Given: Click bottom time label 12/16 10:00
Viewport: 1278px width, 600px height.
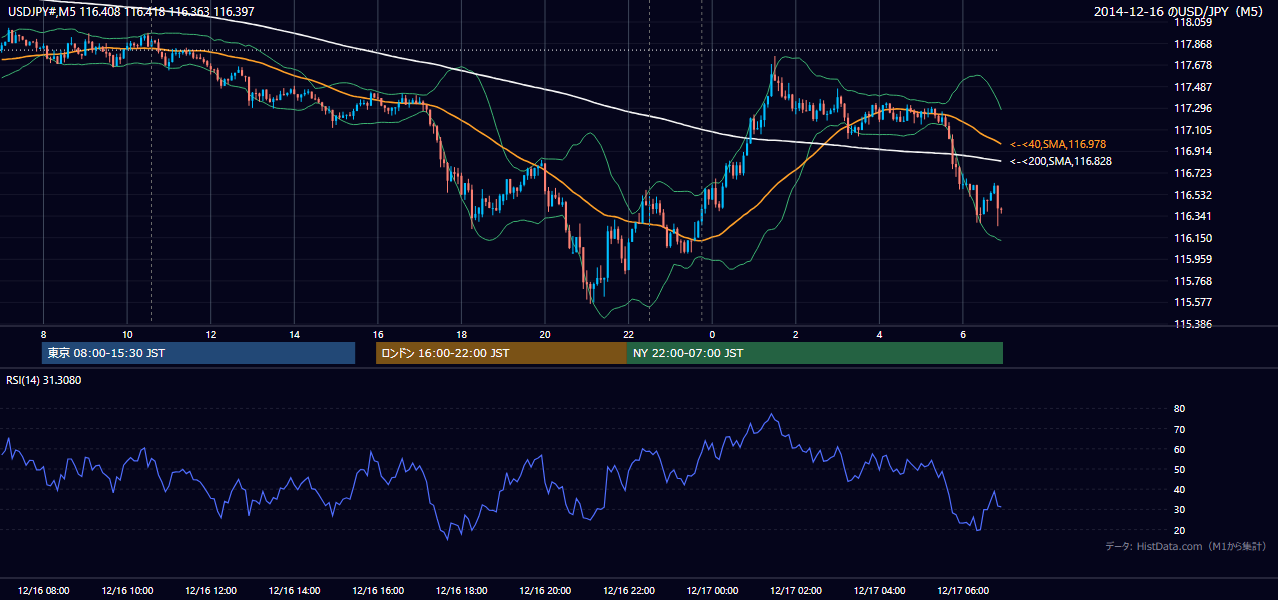Looking at the screenshot, I should click(x=128, y=591).
